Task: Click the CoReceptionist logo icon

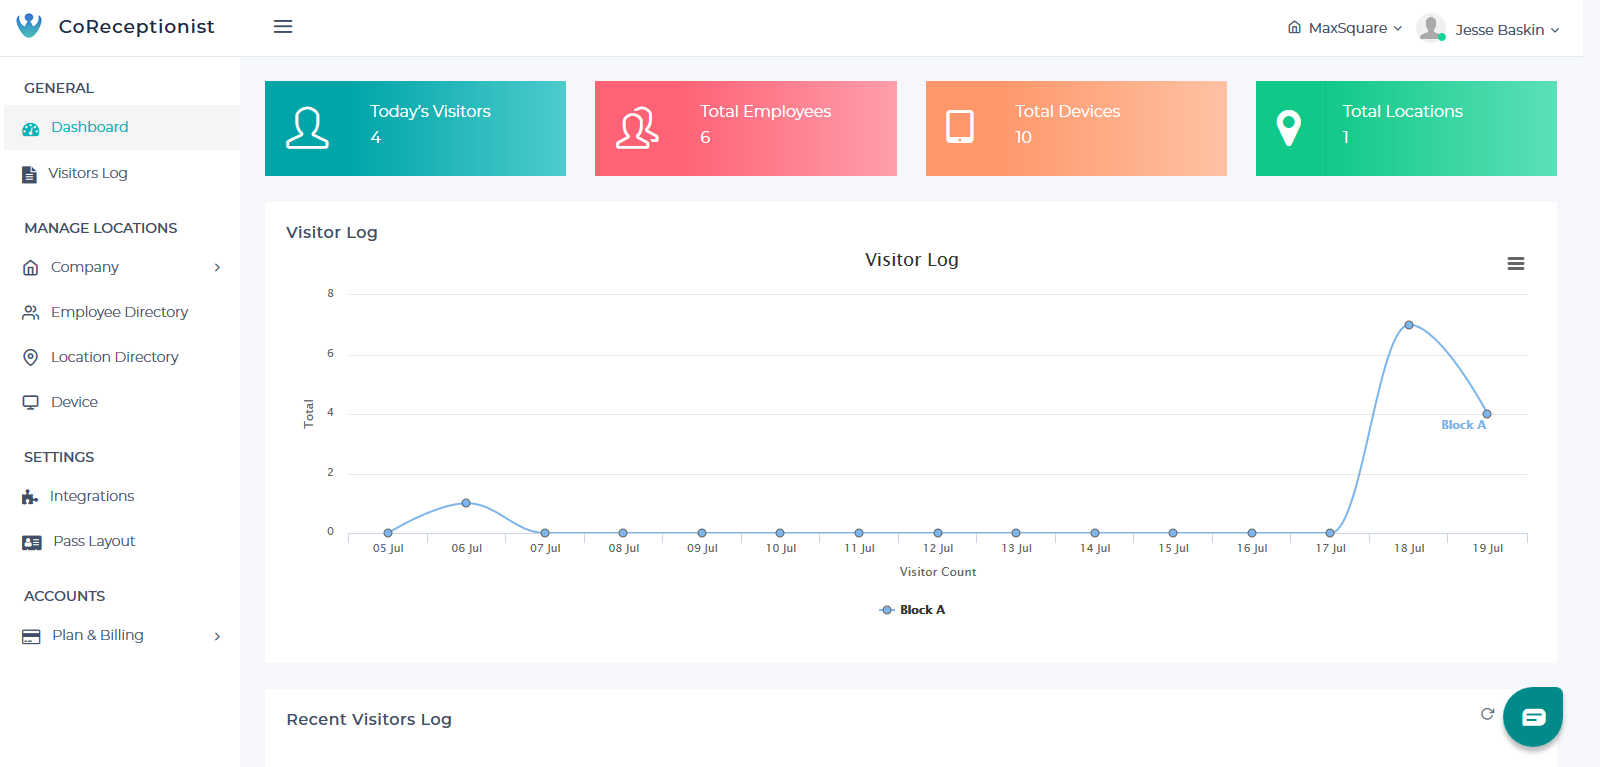Action: click(29, 26)
